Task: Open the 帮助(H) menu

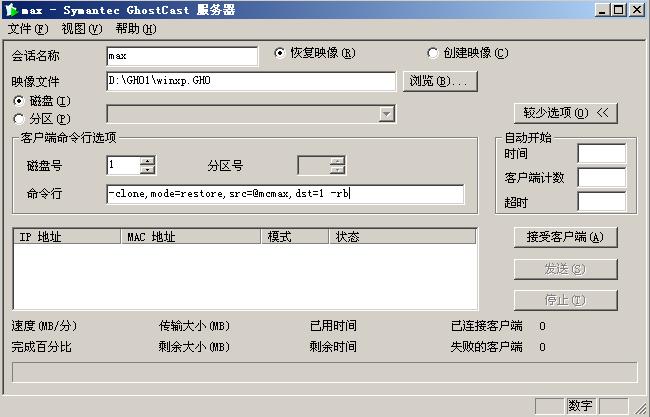Action: (136, 29)
